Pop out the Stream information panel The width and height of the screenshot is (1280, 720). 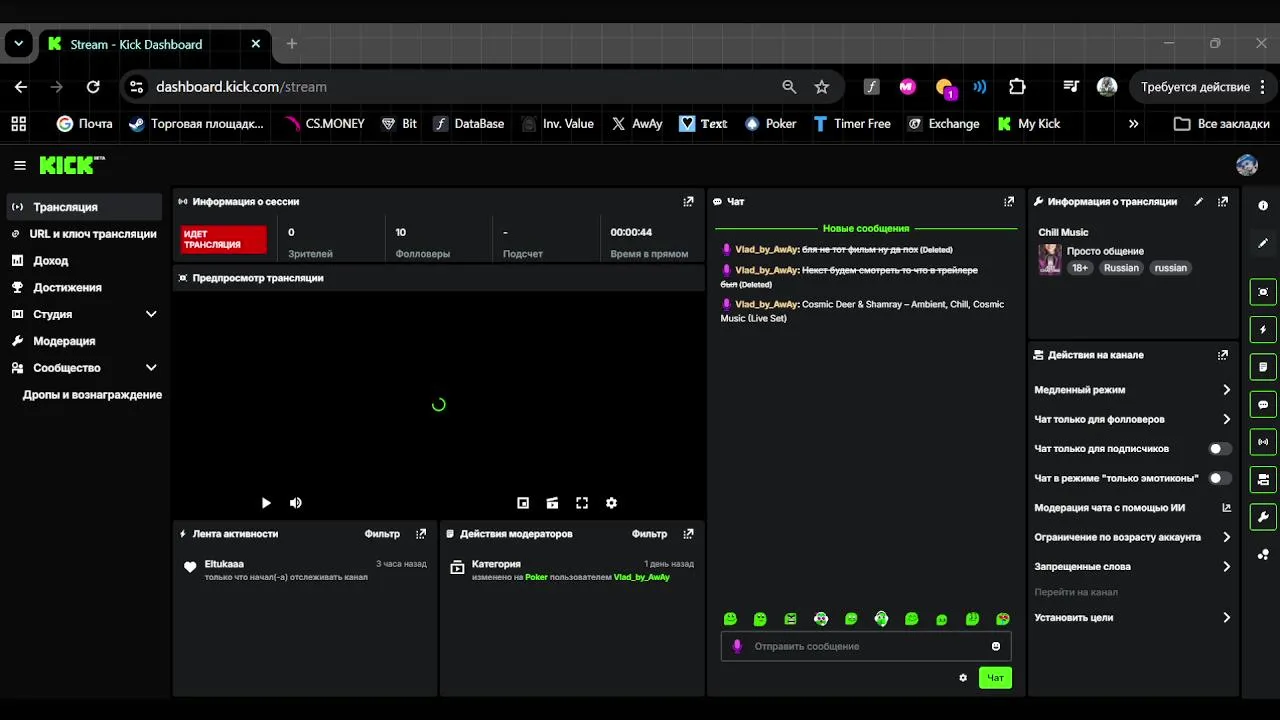tap(1222, 202)
